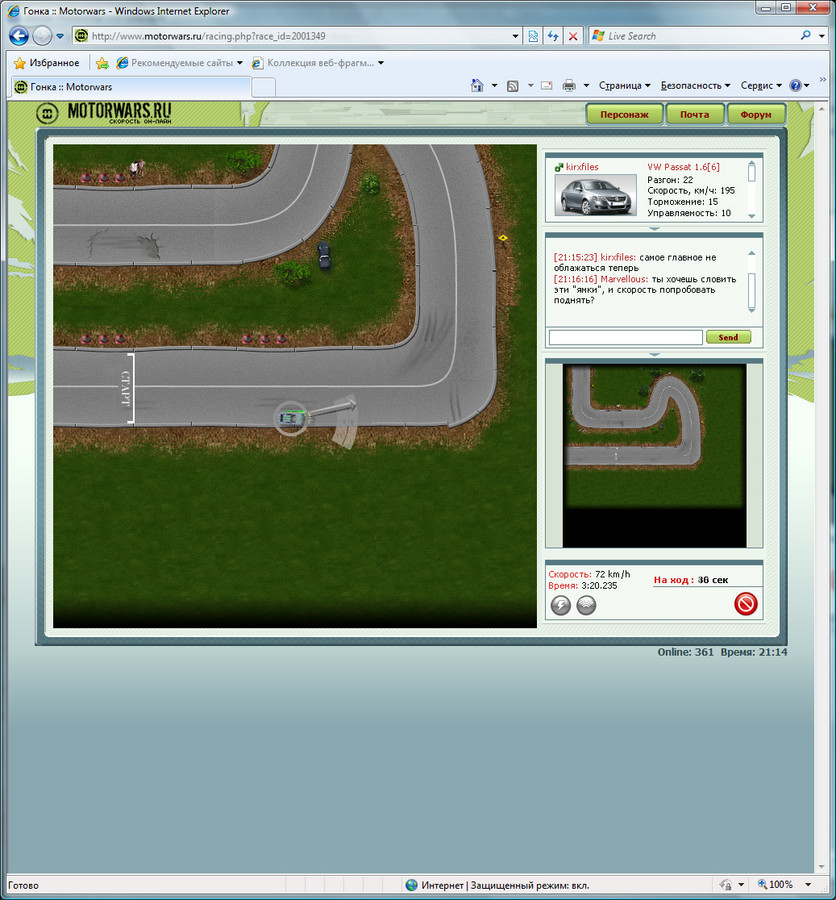This screenshot has height=900, width=836.
Task: Expand the zoom level dropdown arrow
Action: coord(808,885)
